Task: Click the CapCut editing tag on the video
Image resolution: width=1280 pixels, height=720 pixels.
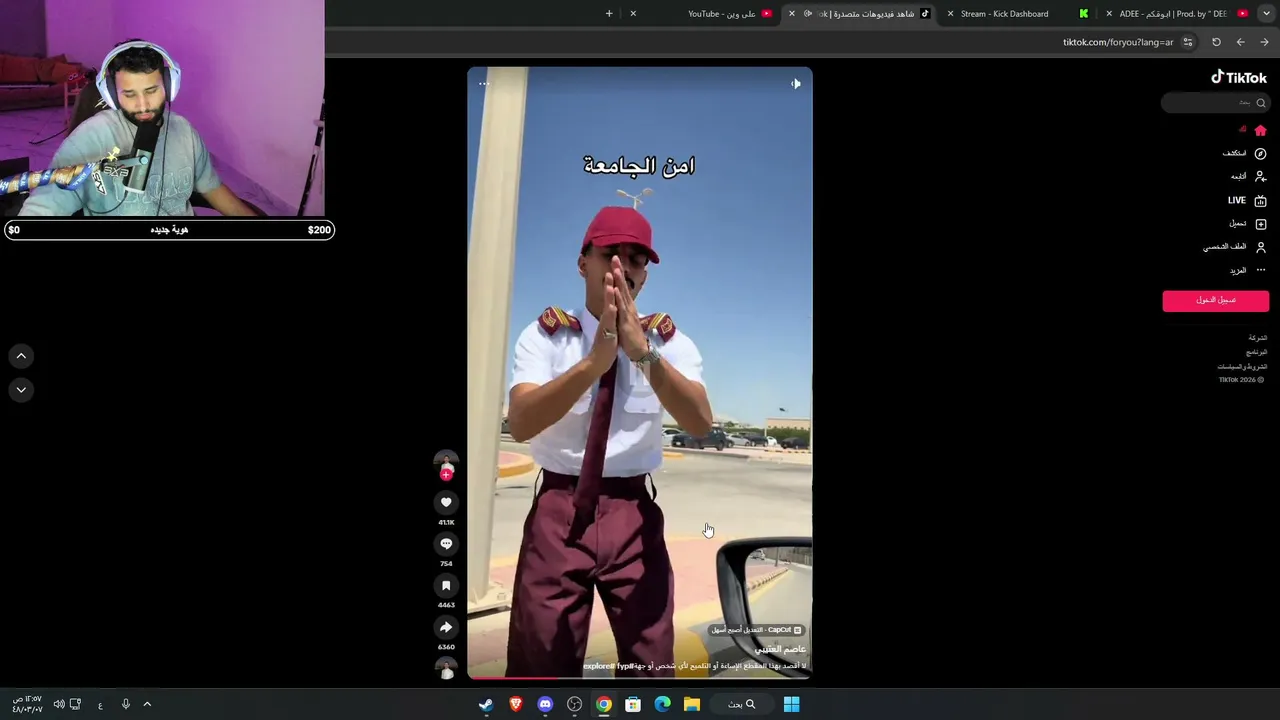Action: tap(757, 630)
